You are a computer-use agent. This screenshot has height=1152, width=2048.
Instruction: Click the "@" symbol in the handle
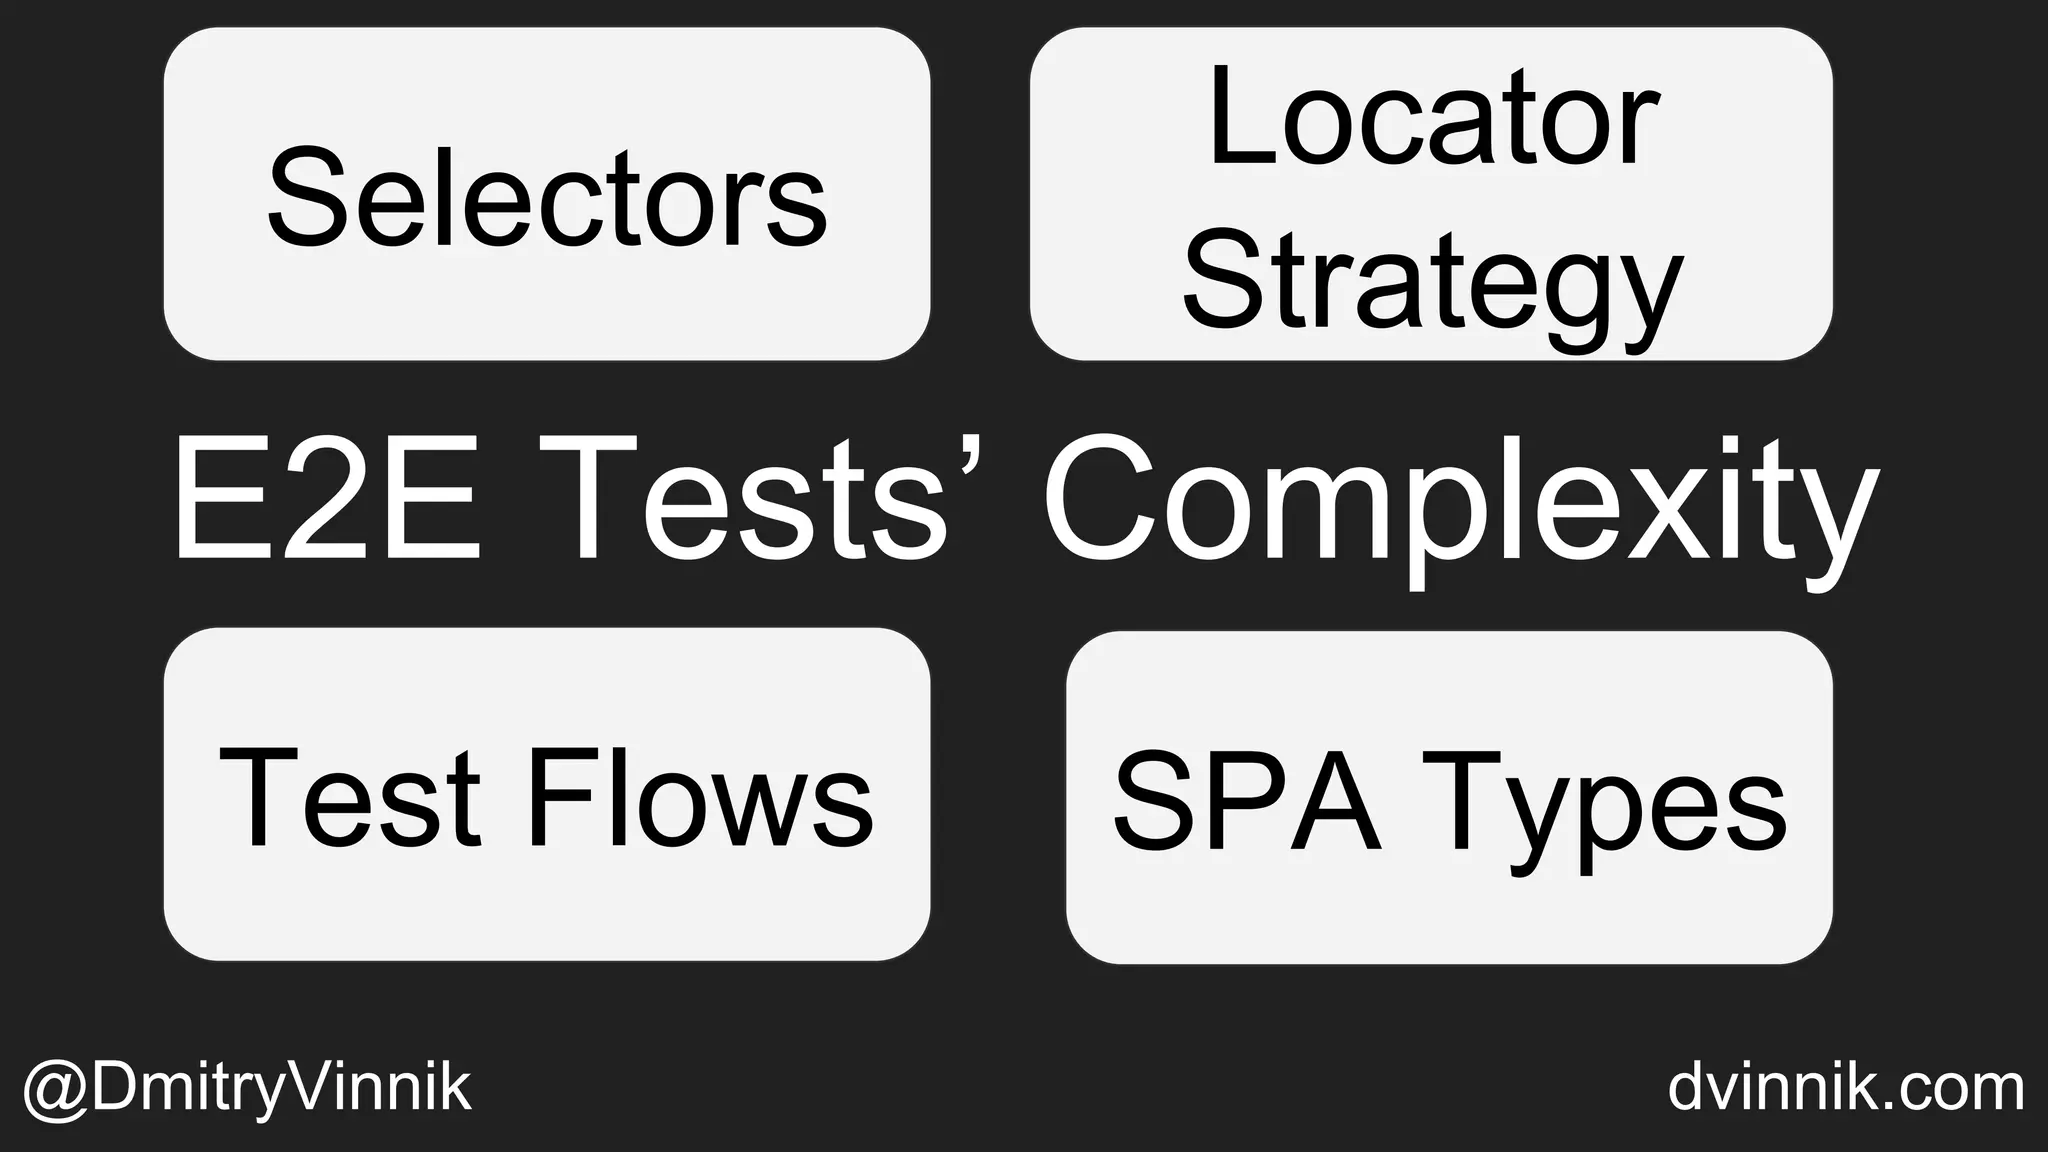[57, 1090]
